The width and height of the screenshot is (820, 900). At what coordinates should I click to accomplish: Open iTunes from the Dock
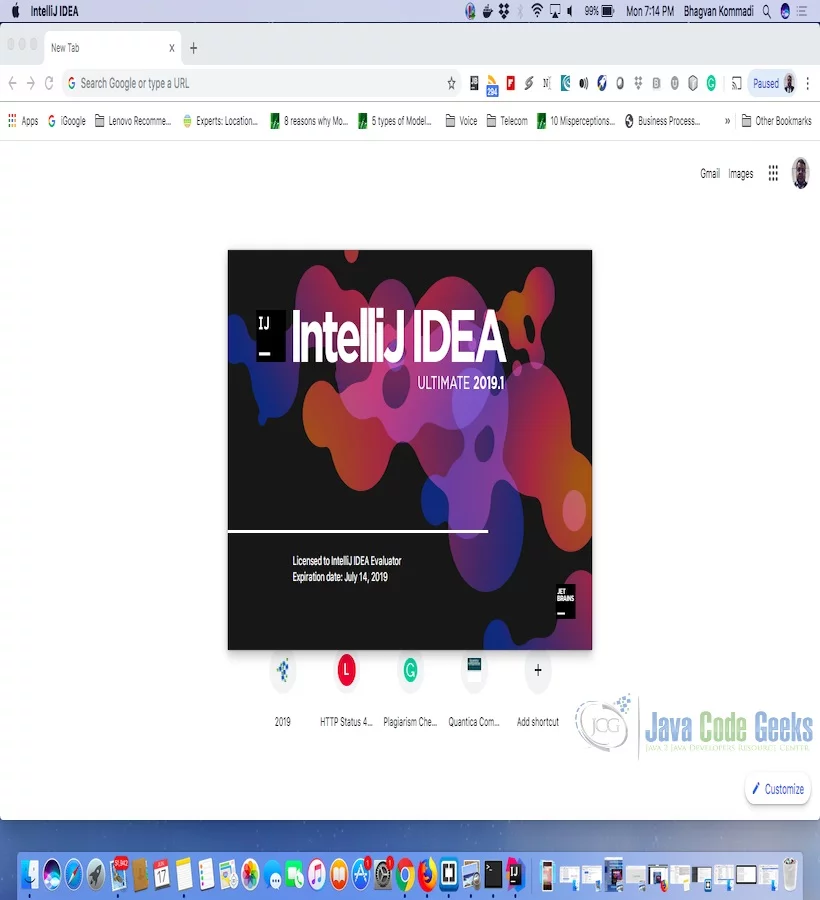[x=316, y=874]
